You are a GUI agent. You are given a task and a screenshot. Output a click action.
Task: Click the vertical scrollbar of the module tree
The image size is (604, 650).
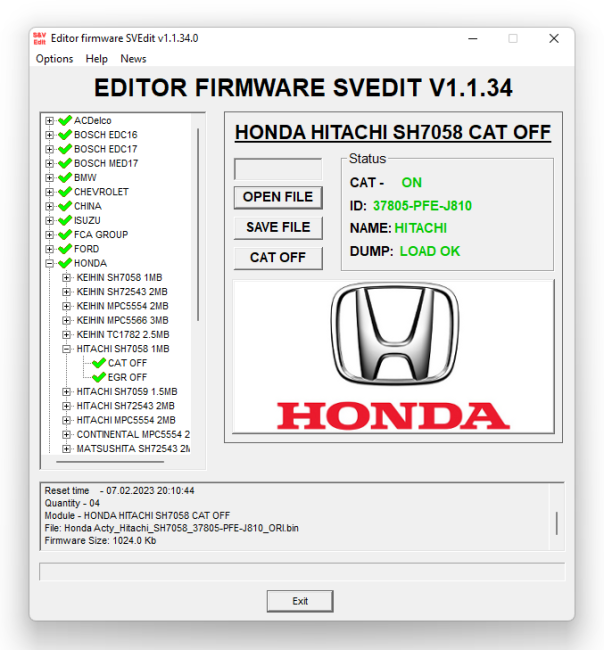point(198,224)
